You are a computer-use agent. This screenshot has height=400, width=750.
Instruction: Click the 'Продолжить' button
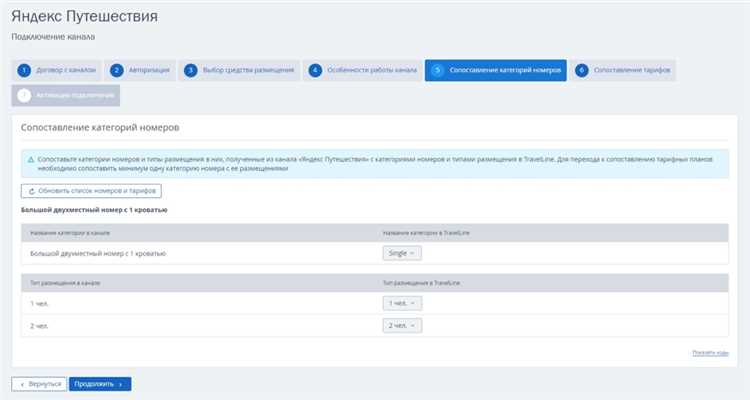[100, 384]
